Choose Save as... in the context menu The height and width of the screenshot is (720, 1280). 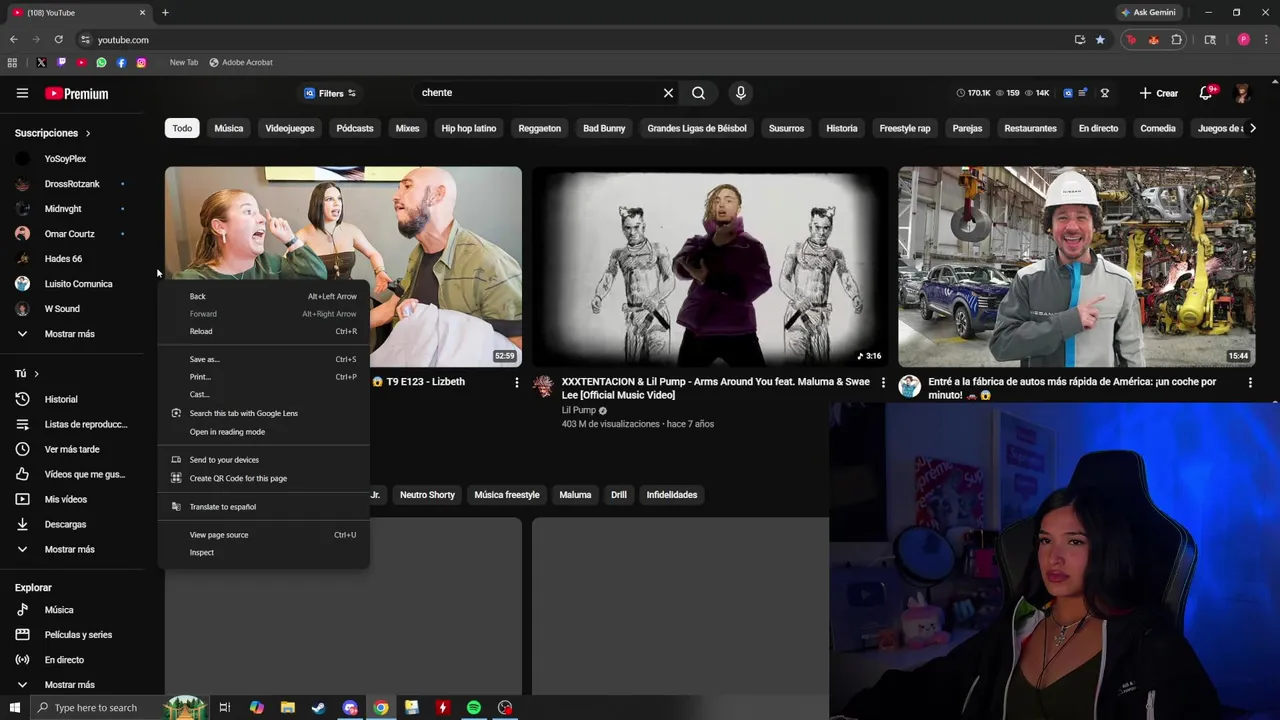point(264,359)
